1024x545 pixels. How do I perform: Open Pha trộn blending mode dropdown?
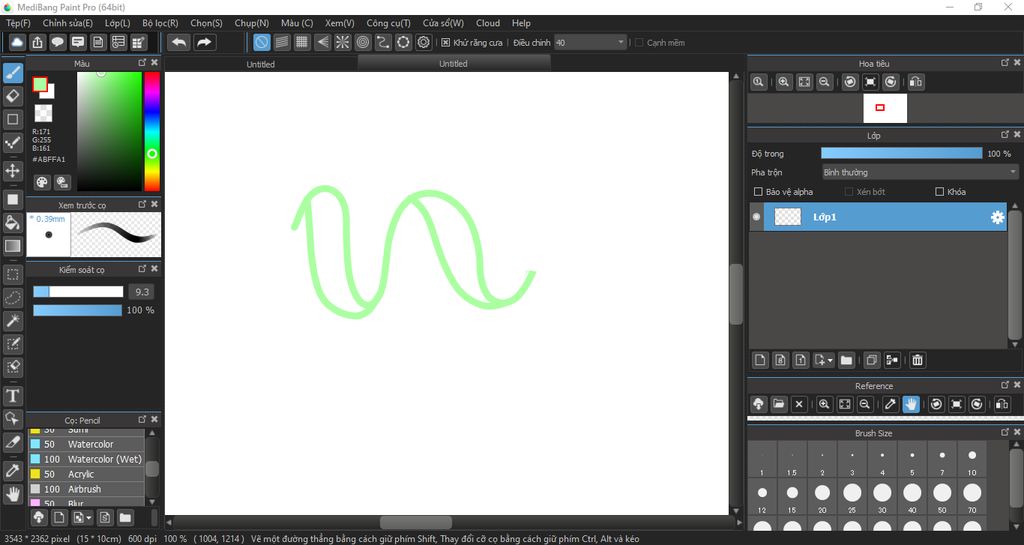click(920, 172)
